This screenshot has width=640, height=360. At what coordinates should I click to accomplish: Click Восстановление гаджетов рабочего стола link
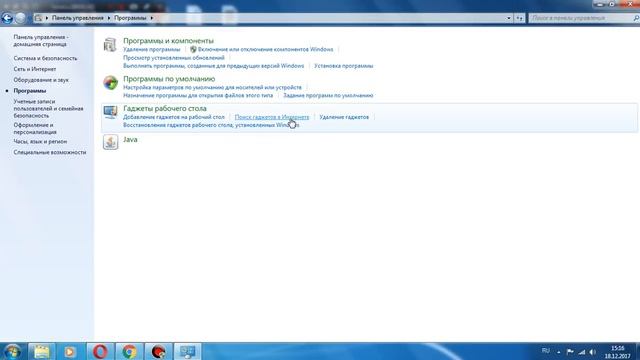pos(211,125)
